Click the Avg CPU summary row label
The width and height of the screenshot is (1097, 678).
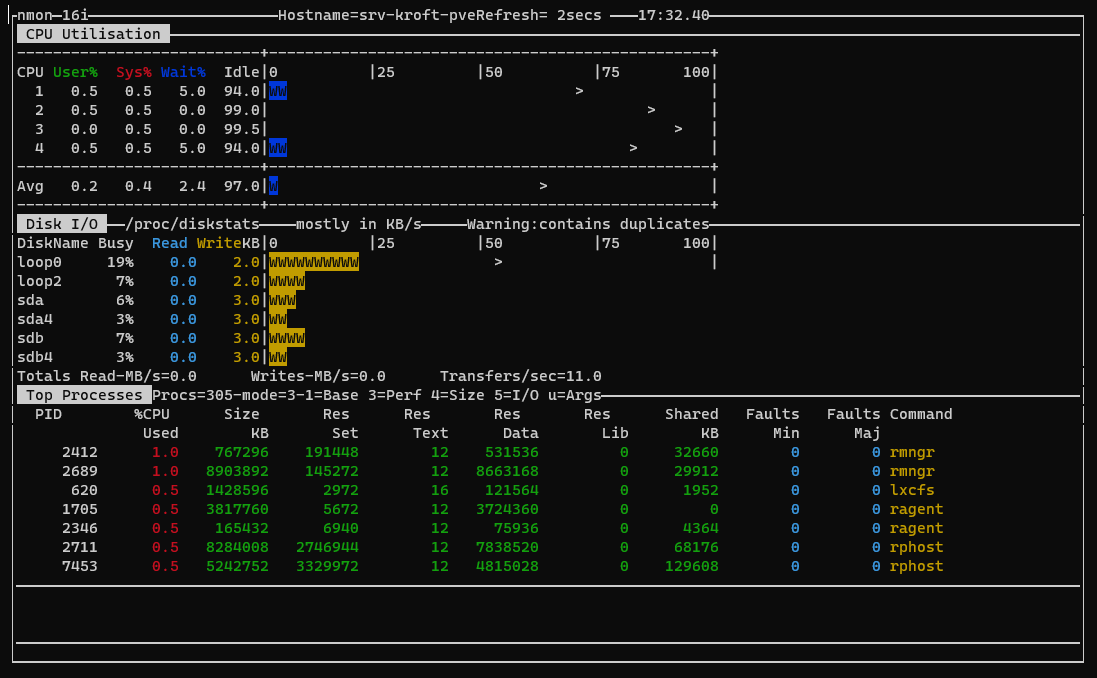[30, 186]
